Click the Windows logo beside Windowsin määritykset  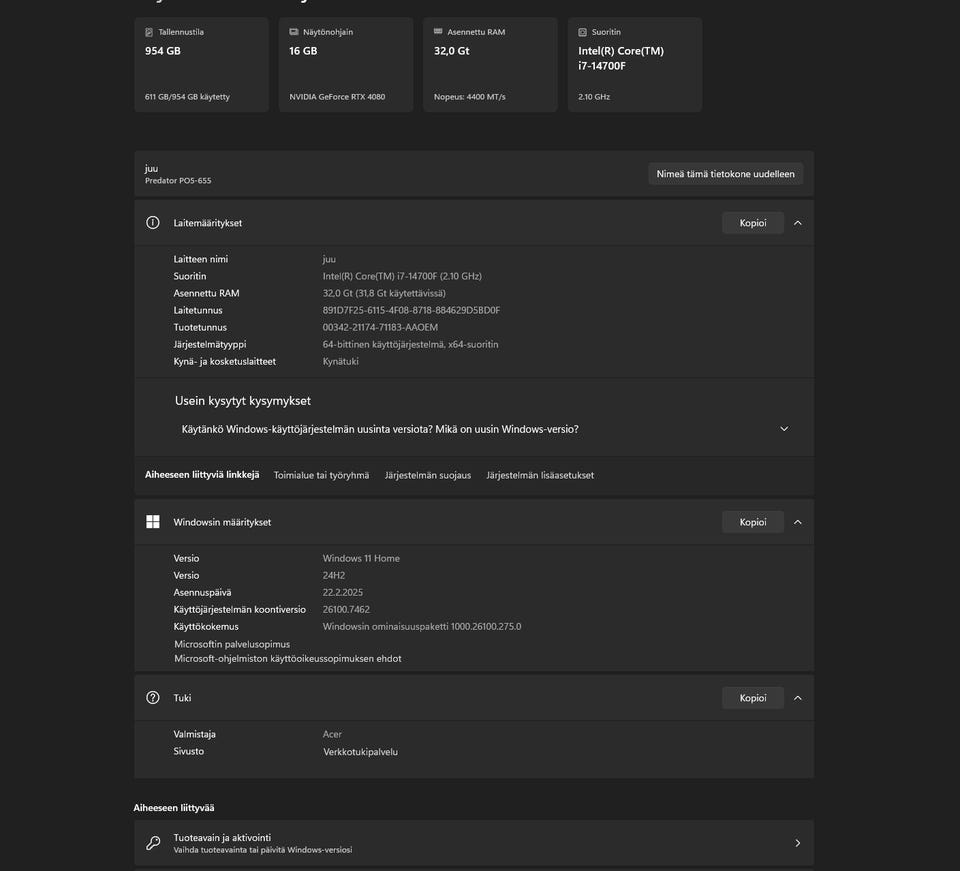tap(153, 522)
